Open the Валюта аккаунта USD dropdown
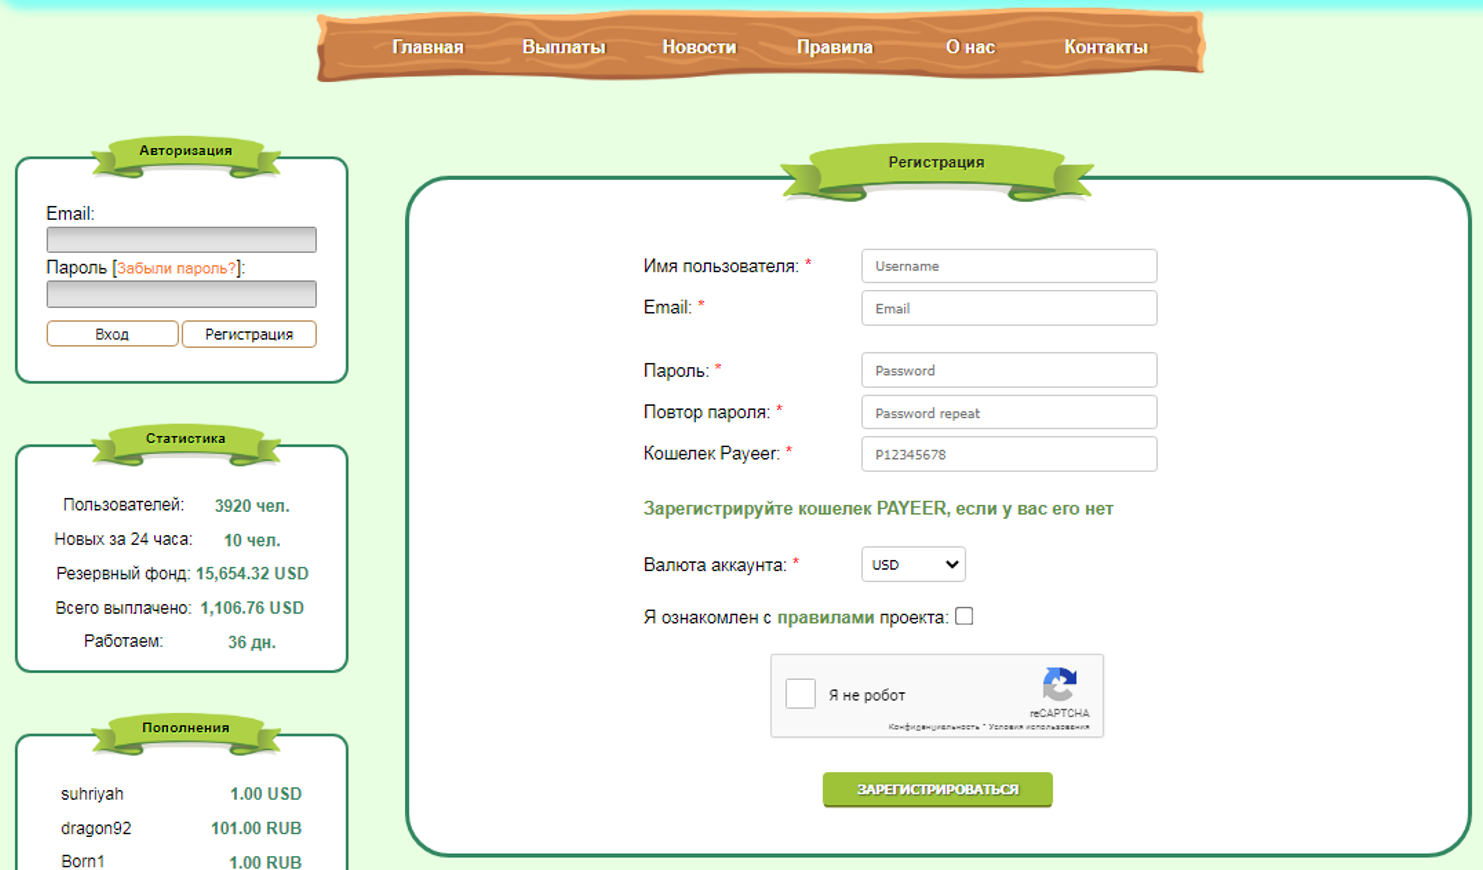 (913, 564)
